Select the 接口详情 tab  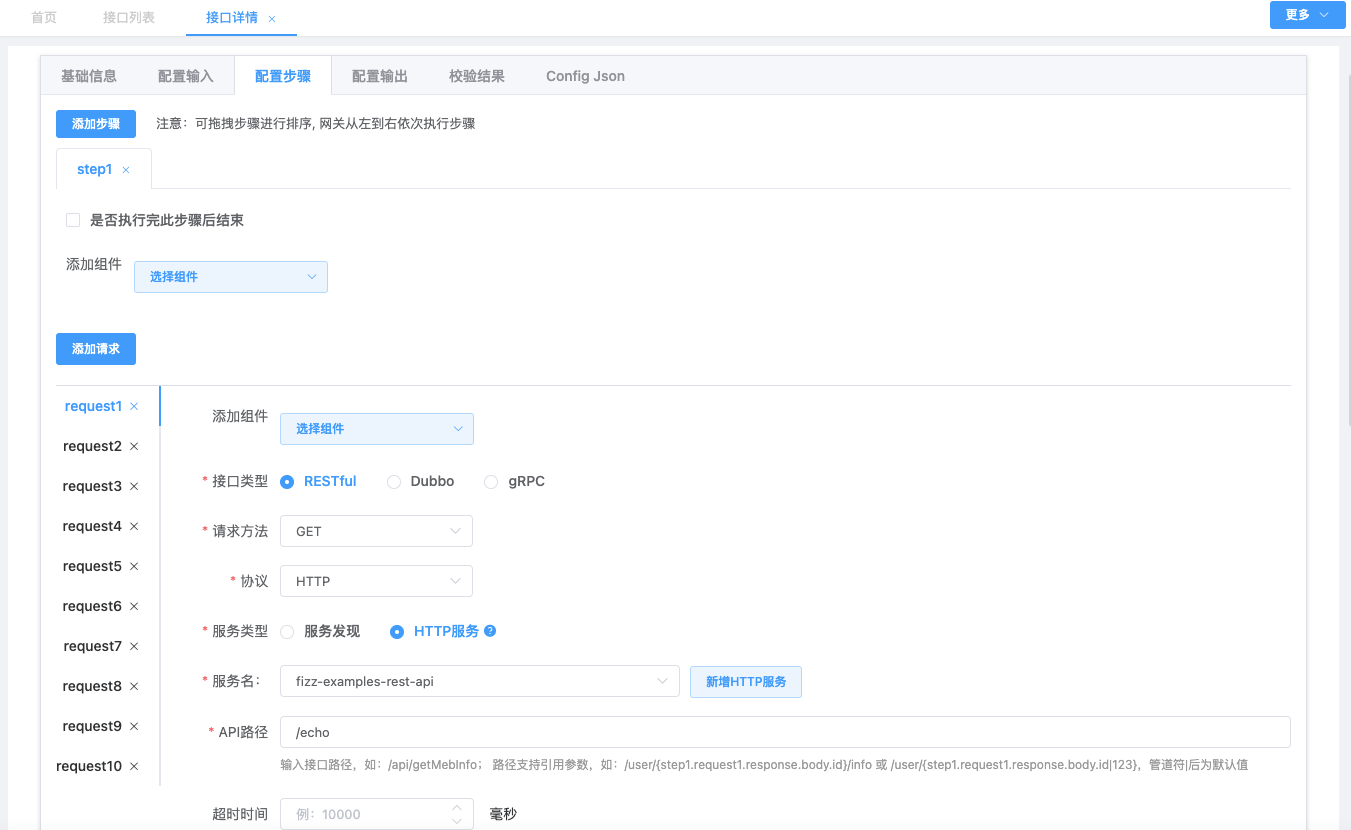(232, 18)
